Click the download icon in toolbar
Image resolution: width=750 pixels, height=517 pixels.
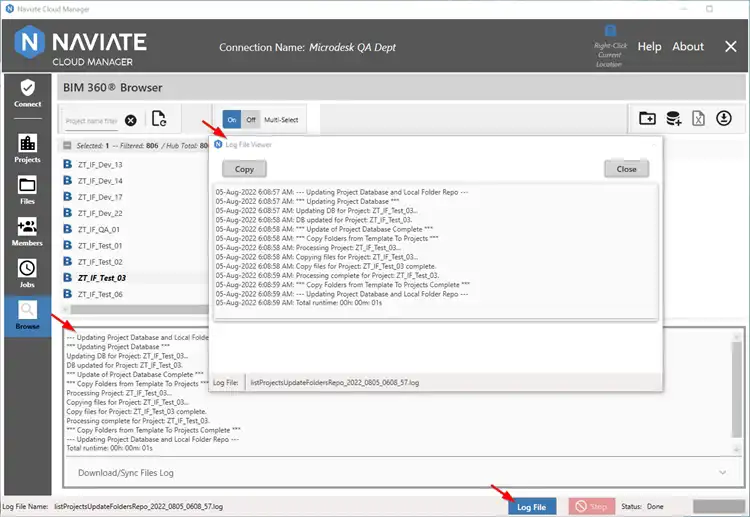click(x=724, y=118)
